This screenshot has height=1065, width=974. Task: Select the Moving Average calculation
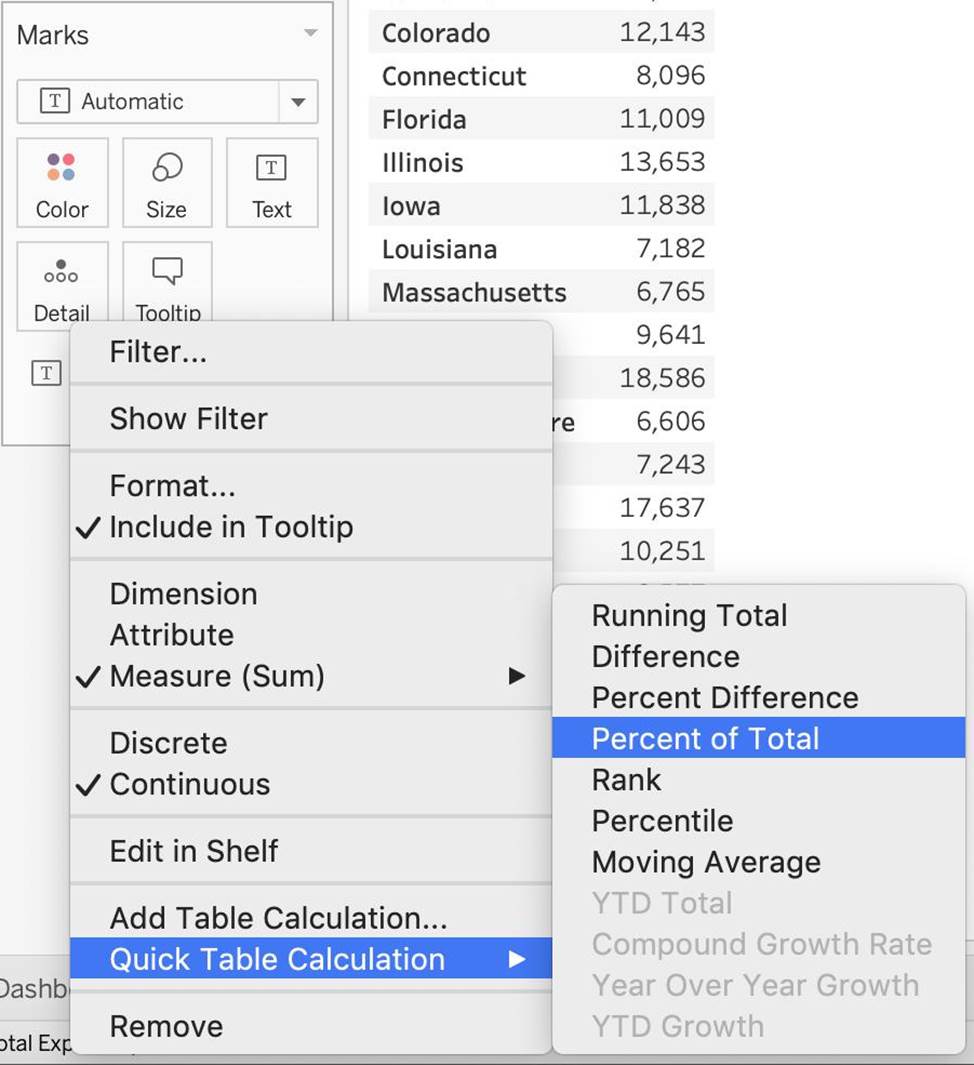(706, 862)
